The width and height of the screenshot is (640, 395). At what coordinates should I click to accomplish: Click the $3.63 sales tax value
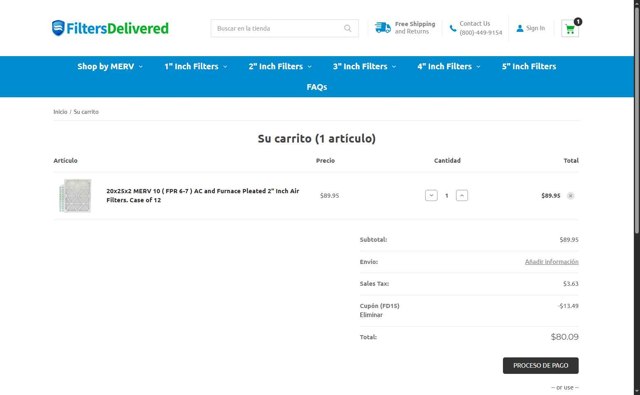pos(571,284)
